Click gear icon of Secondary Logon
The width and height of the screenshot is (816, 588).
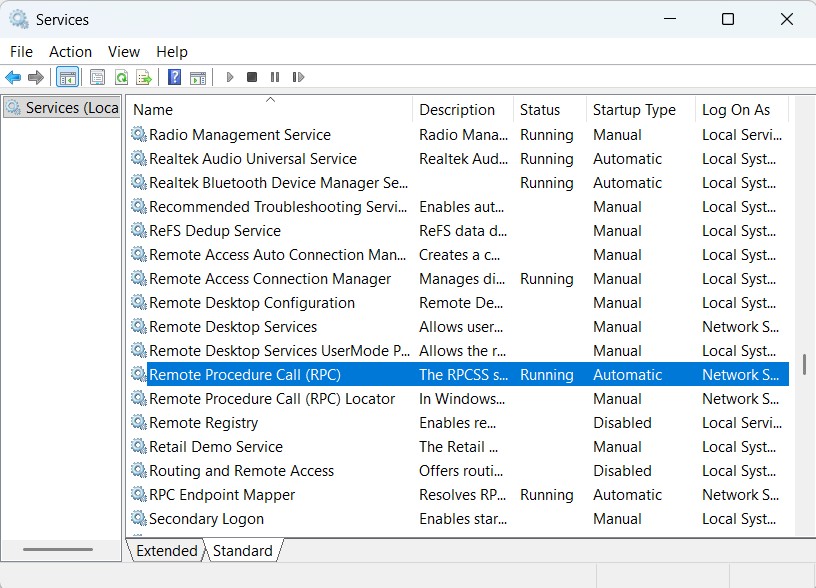138,518
